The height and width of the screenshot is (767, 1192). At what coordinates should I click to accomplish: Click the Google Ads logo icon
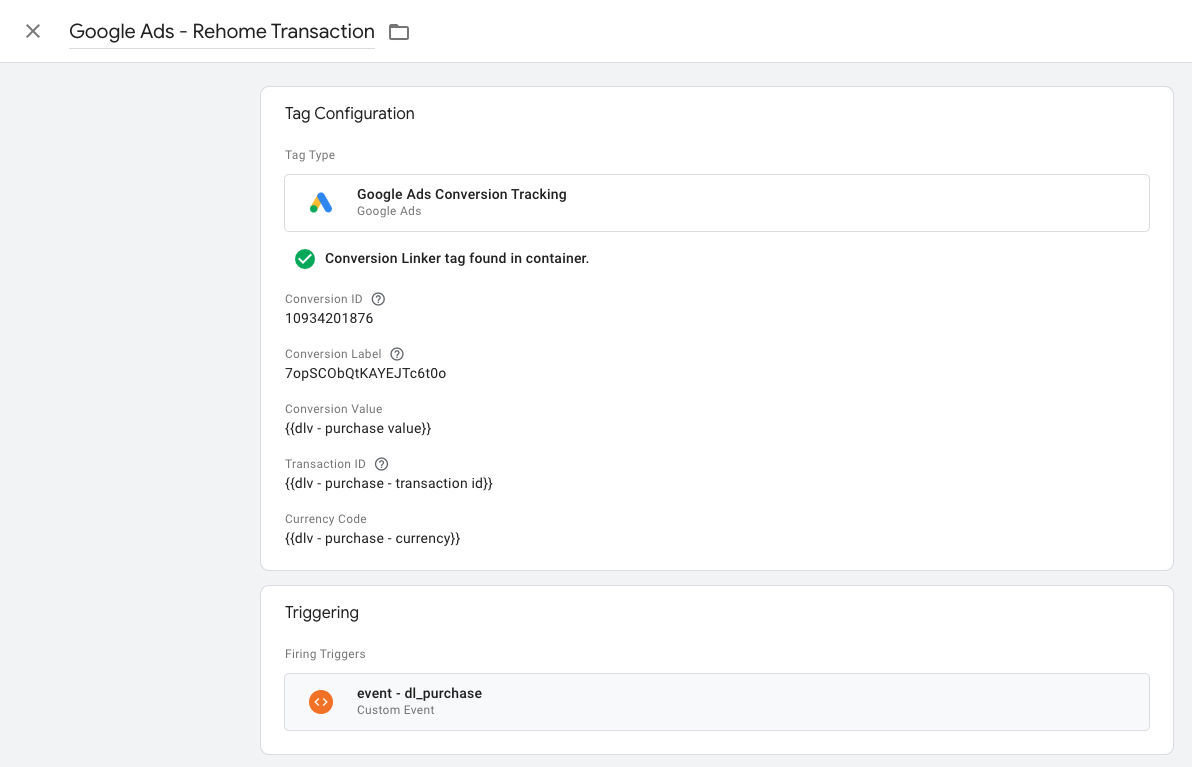[321, 203]
